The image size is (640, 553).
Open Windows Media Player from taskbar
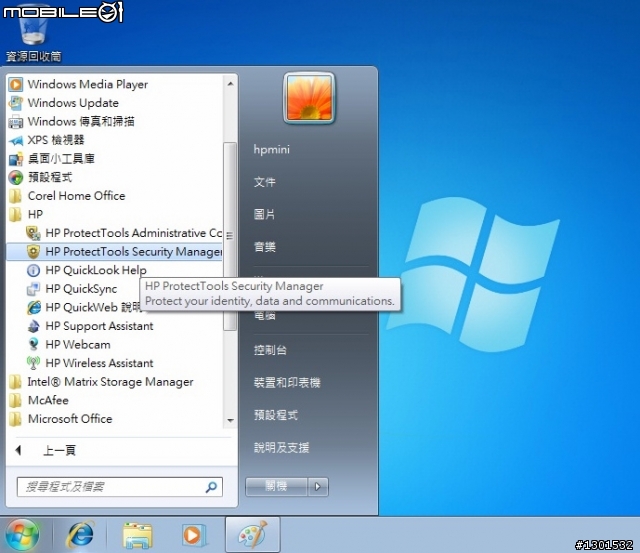coord(193,535)
